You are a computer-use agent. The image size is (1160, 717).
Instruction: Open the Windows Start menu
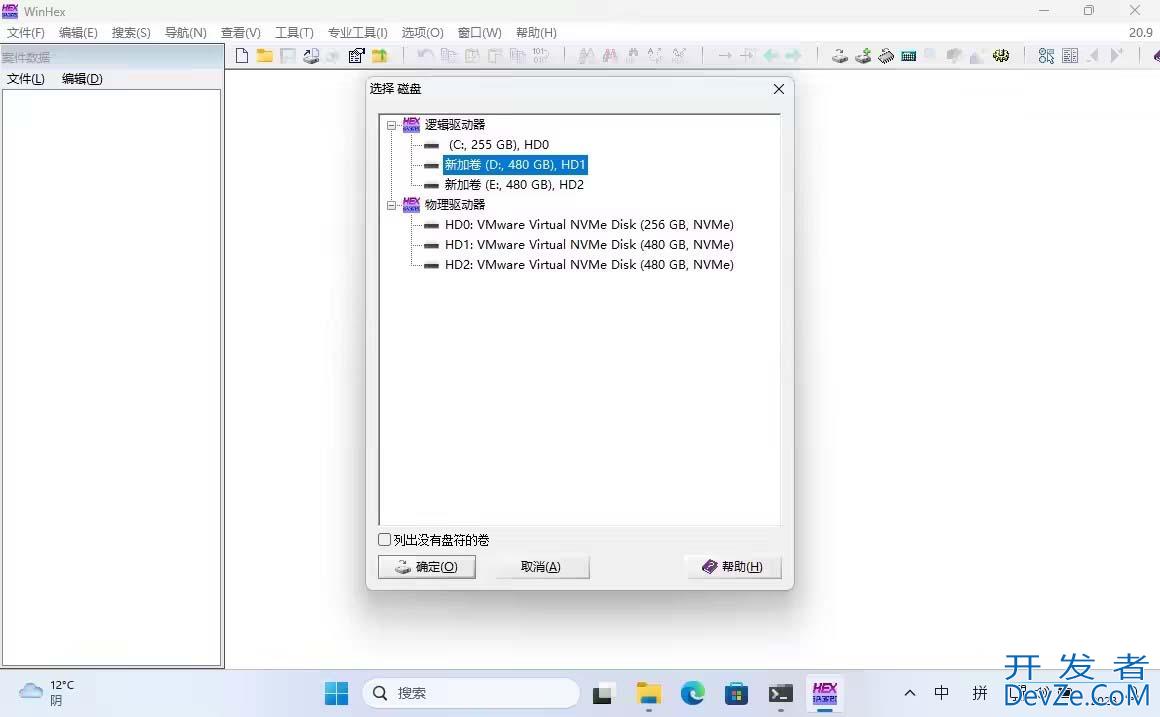click(x=337, y=693)
